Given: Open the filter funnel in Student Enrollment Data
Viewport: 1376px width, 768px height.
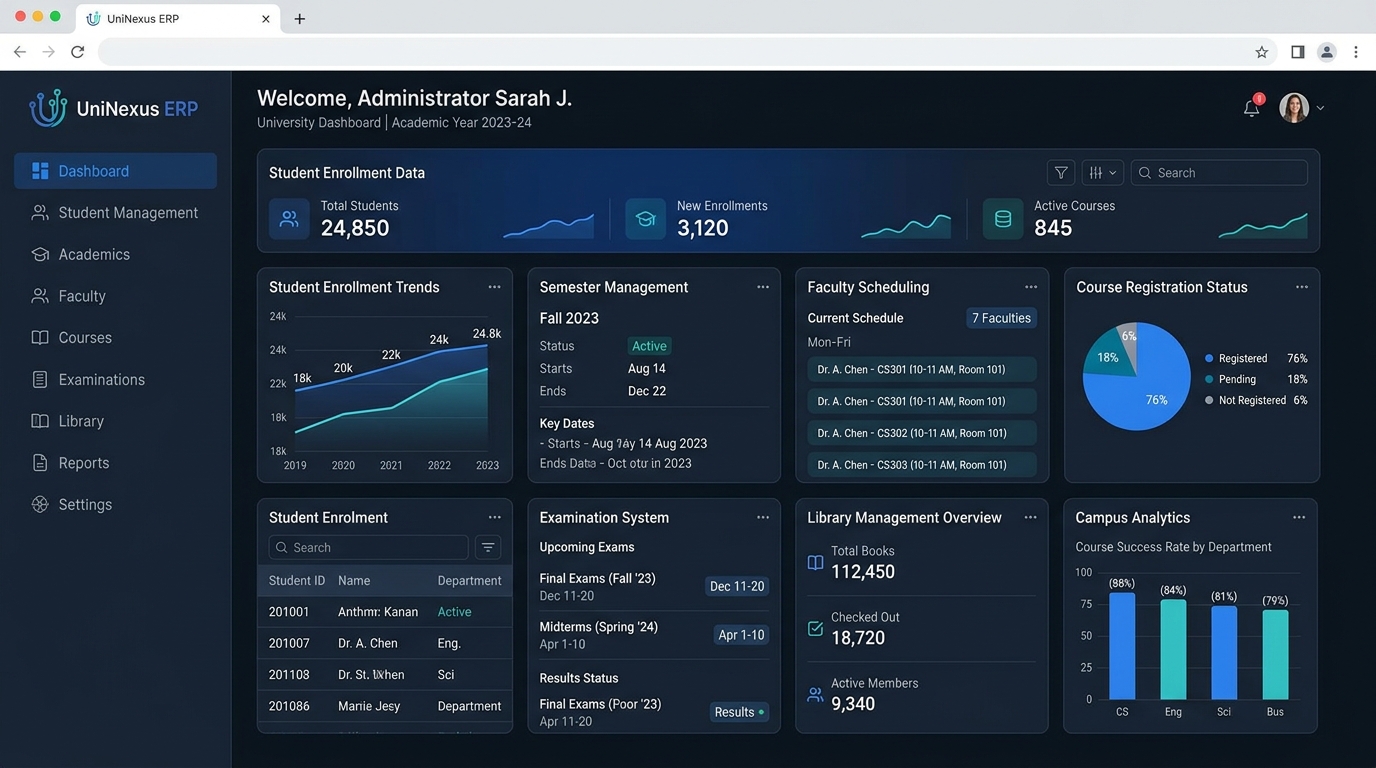Looking at the screenshot, I should [1061, 173].
